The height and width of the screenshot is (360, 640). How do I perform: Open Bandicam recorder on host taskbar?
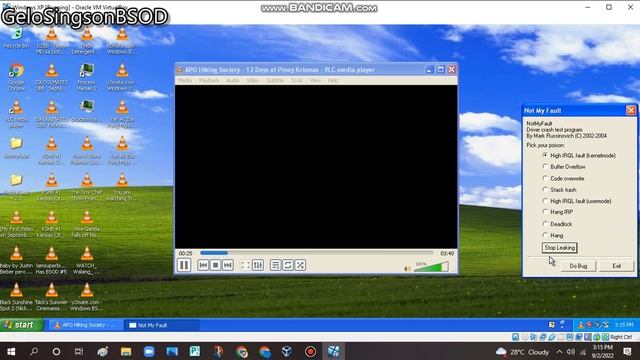[310, 351]
